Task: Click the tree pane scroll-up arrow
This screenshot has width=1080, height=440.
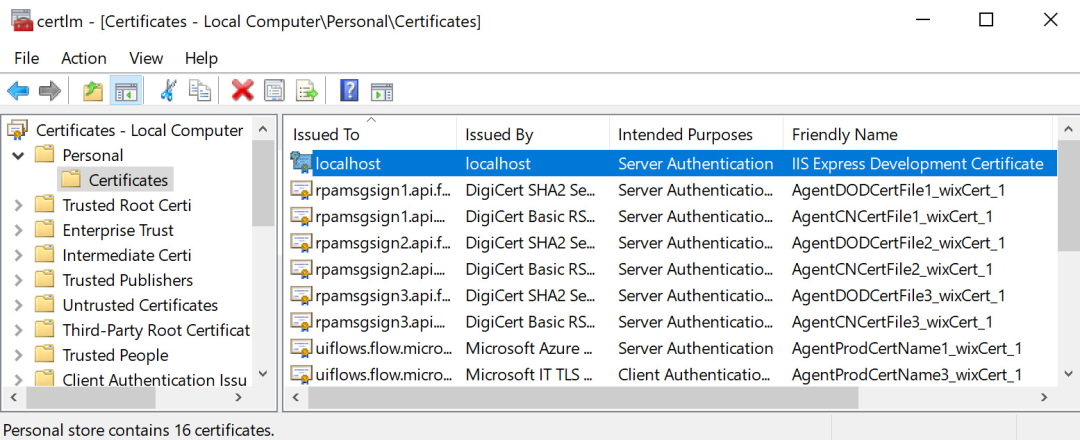Action: (x=263, y=129)
